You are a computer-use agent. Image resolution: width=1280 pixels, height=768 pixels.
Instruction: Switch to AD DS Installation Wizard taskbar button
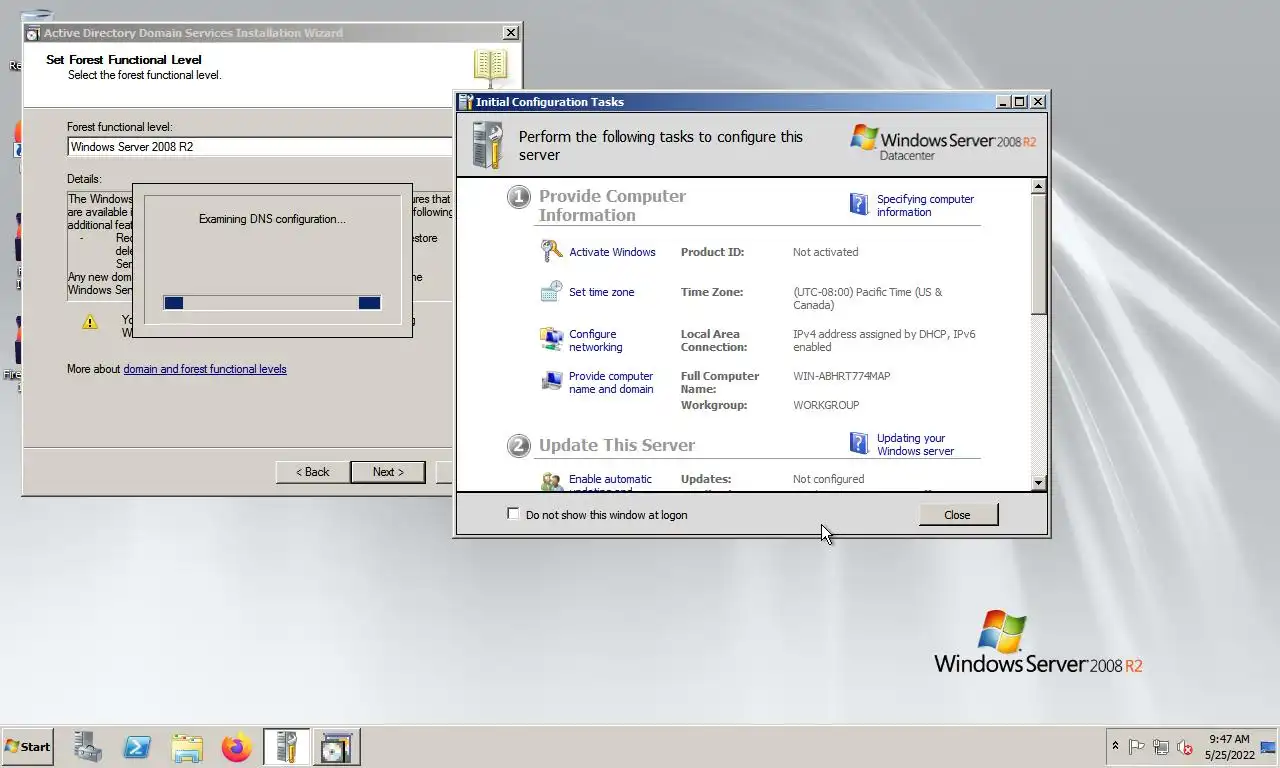tap(336, 747)
